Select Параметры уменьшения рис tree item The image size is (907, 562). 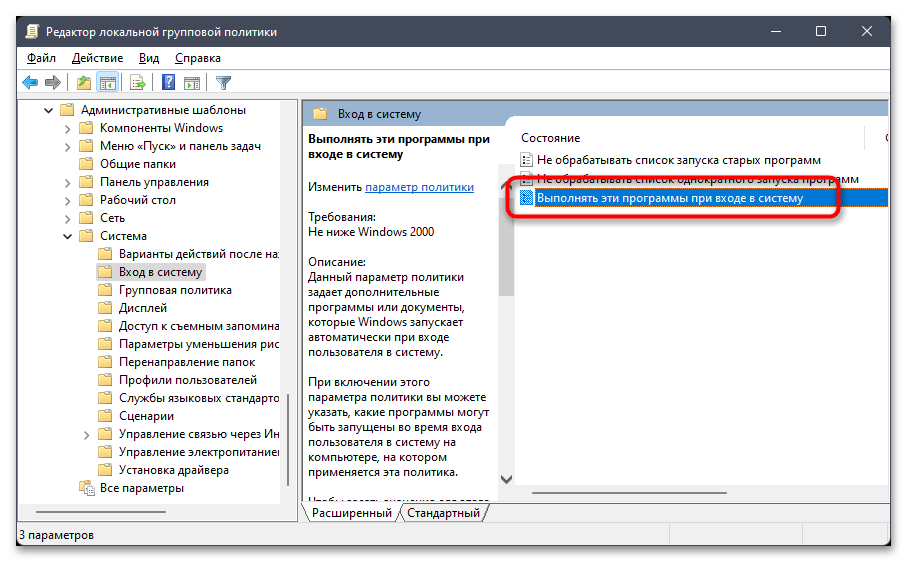[x=199, y=344]
